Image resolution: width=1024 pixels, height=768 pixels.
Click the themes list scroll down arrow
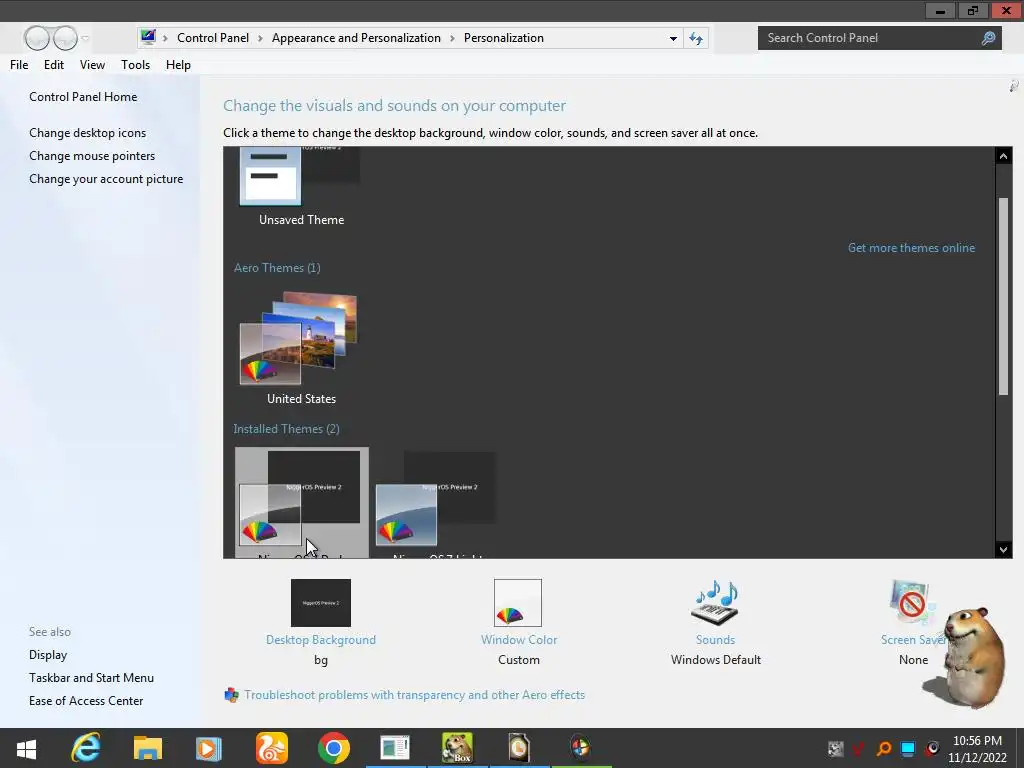pos(1003,549)
